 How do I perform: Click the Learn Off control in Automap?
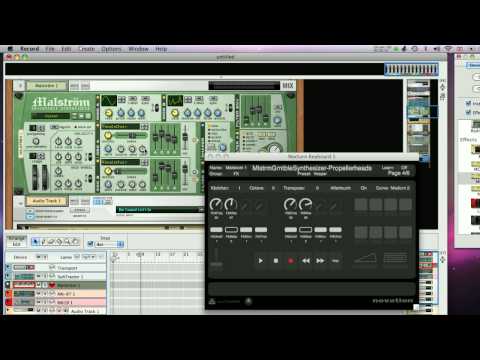point(395,167)
